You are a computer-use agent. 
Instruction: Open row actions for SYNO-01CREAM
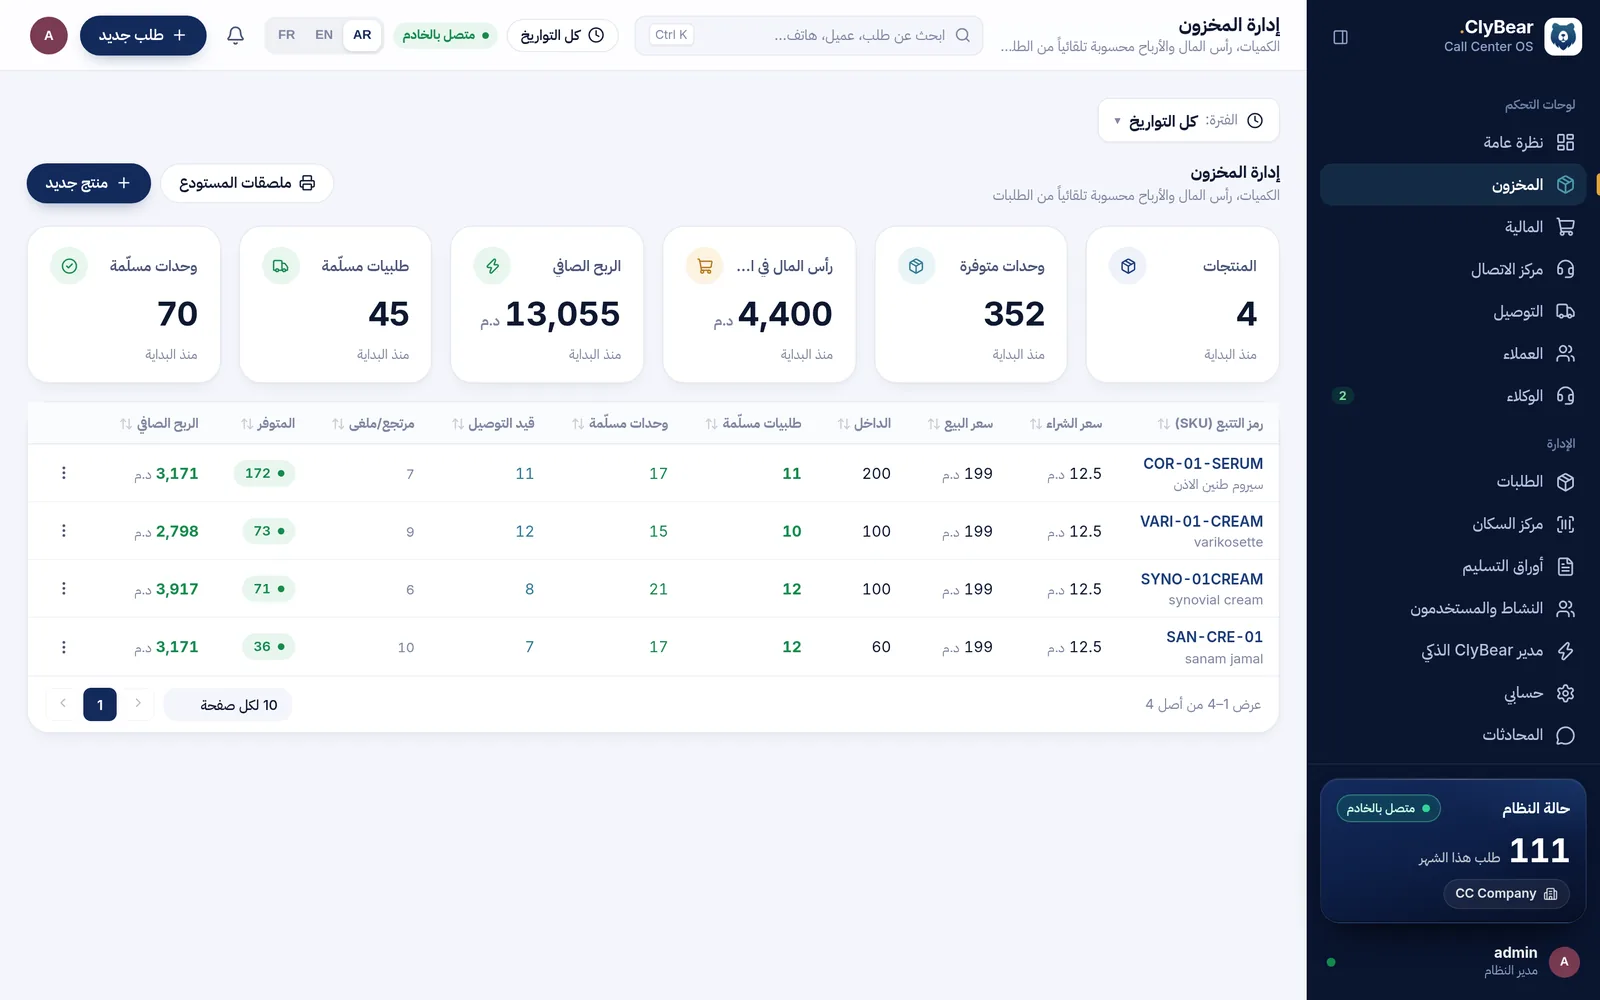tap(64, 589)
